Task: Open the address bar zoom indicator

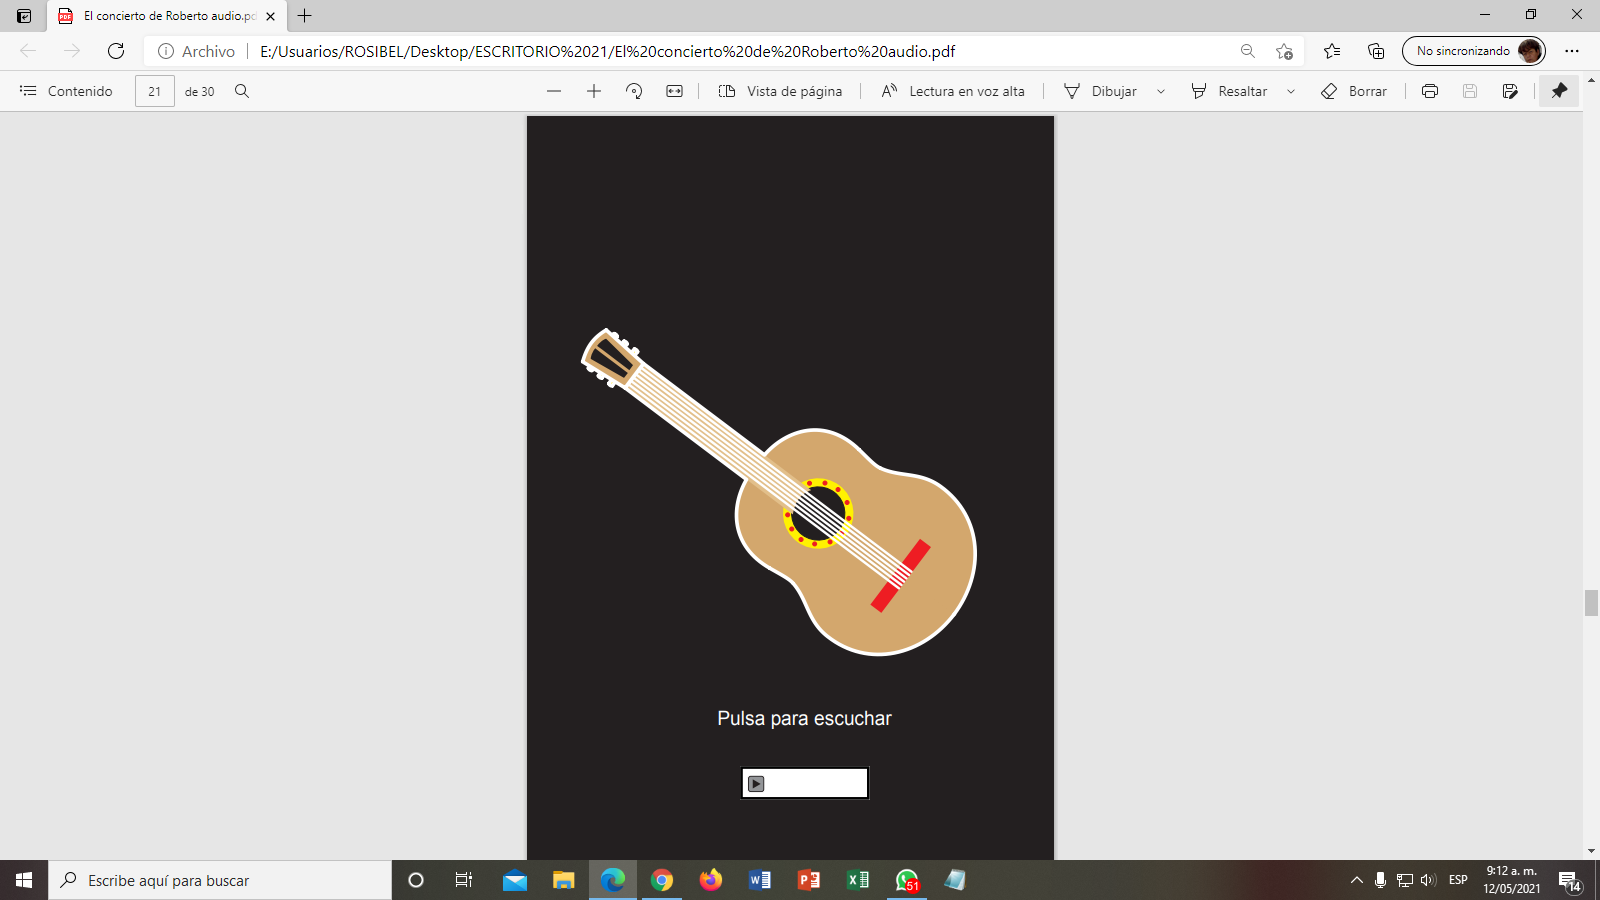Action: (x=1247, y=51)
